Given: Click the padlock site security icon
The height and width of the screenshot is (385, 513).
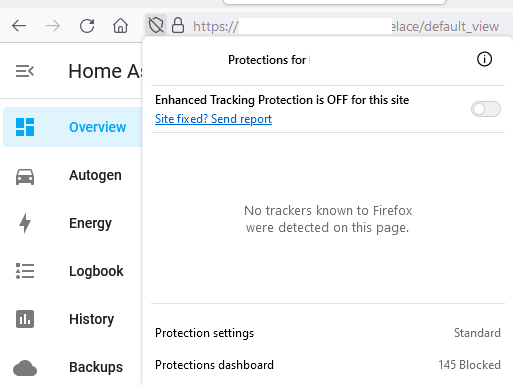Looking at the screenshot, I should tap(178, 25).
